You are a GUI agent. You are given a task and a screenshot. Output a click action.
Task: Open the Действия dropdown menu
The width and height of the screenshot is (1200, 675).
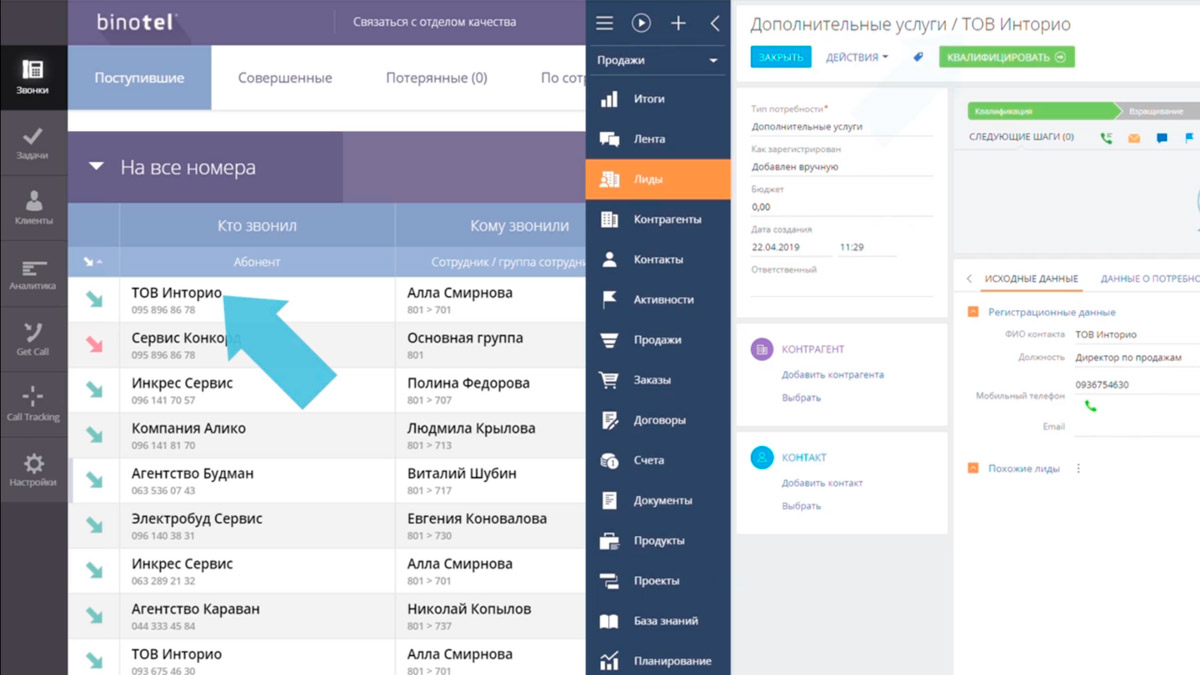856,57
